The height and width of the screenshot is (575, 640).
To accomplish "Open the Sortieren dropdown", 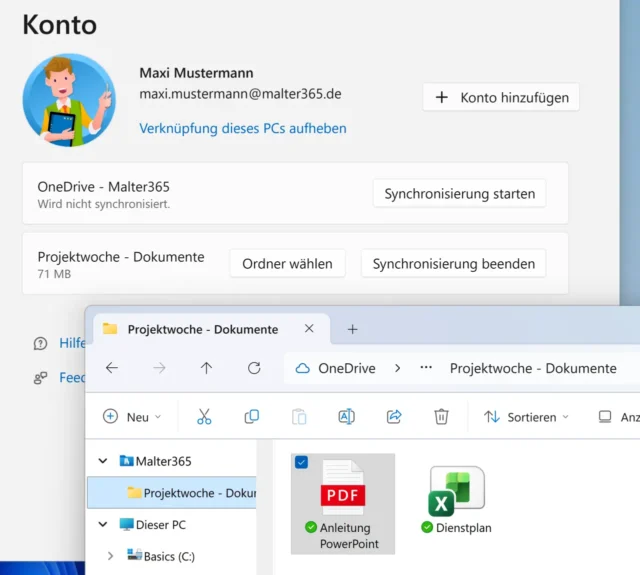I will pyautogui.click(x=526, y=417).
